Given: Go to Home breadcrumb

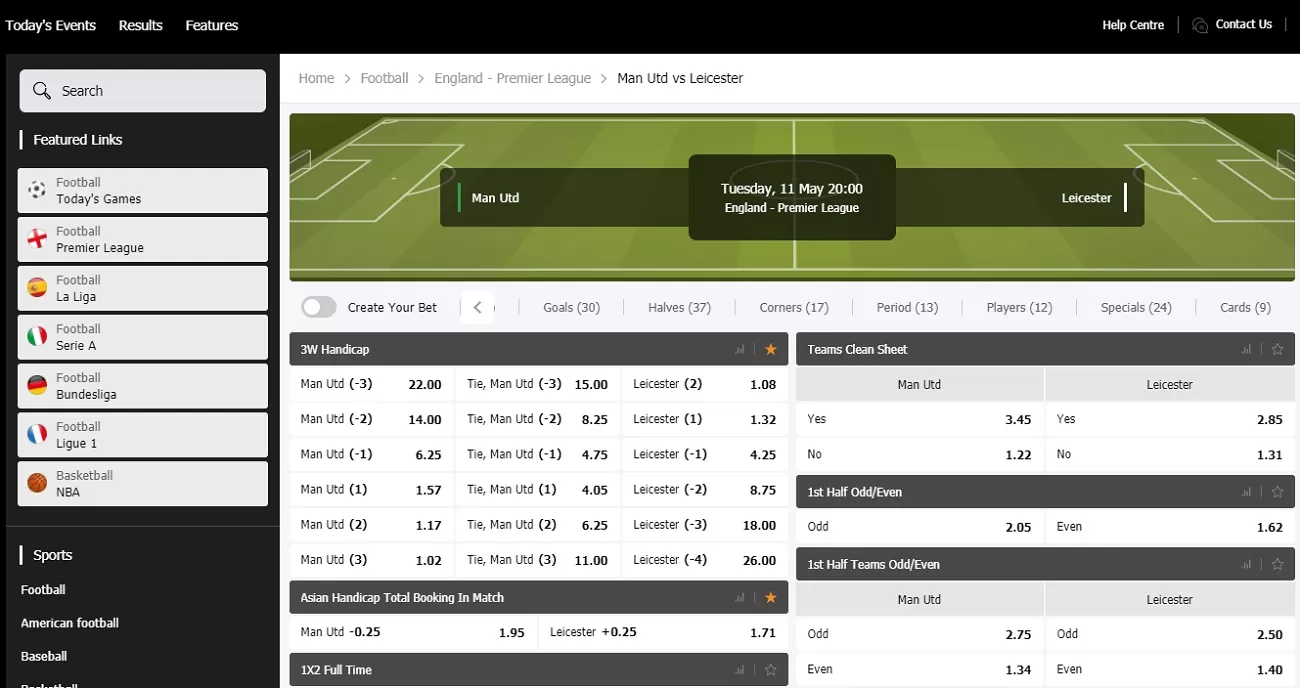Looking at the screenshot, I should [316, 78].
